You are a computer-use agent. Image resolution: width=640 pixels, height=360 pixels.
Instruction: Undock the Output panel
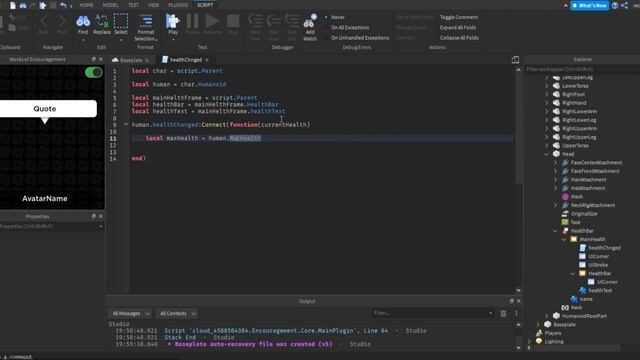[x=511, y=301]
